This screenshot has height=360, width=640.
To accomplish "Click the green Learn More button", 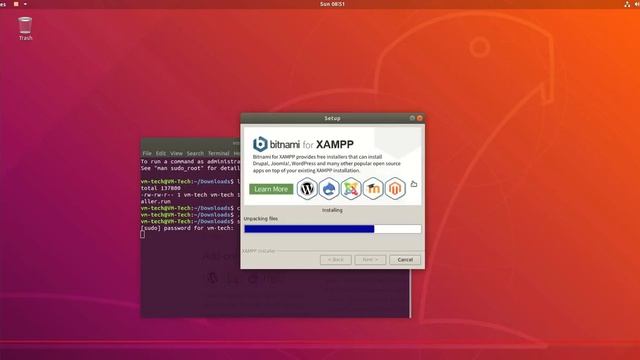I will tap(271, 189).
